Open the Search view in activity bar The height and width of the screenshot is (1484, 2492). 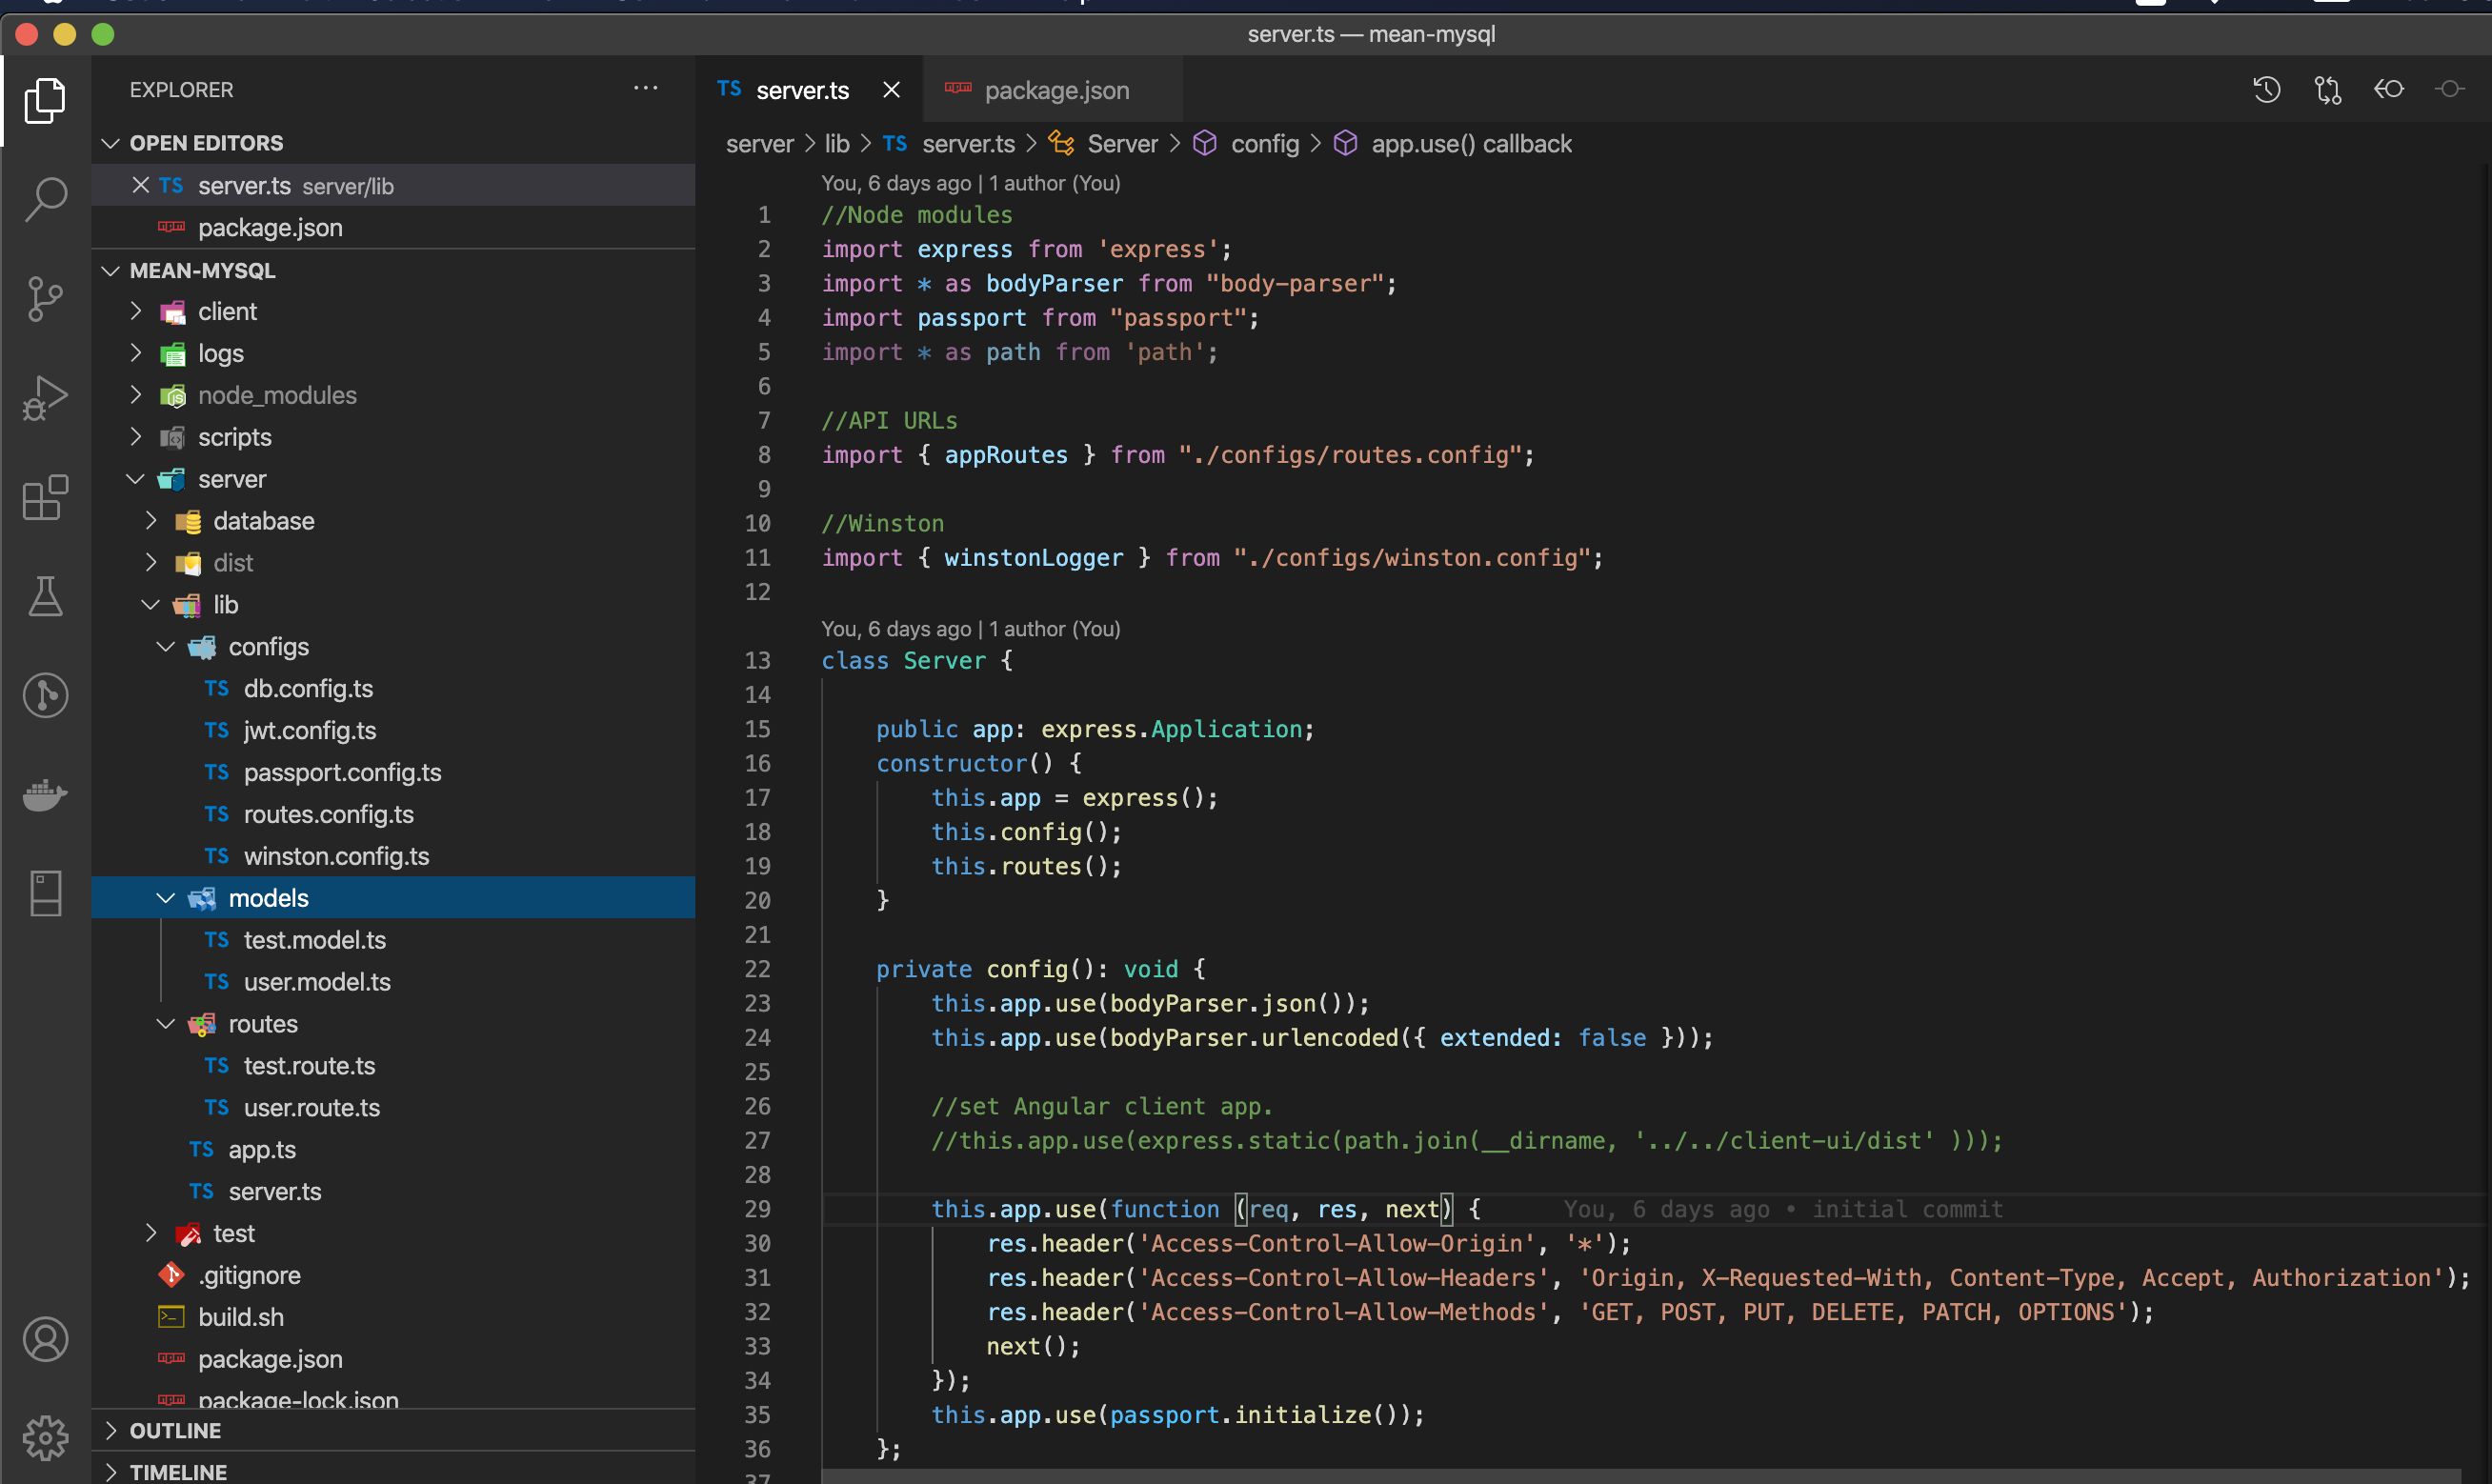tap(45, 199)
